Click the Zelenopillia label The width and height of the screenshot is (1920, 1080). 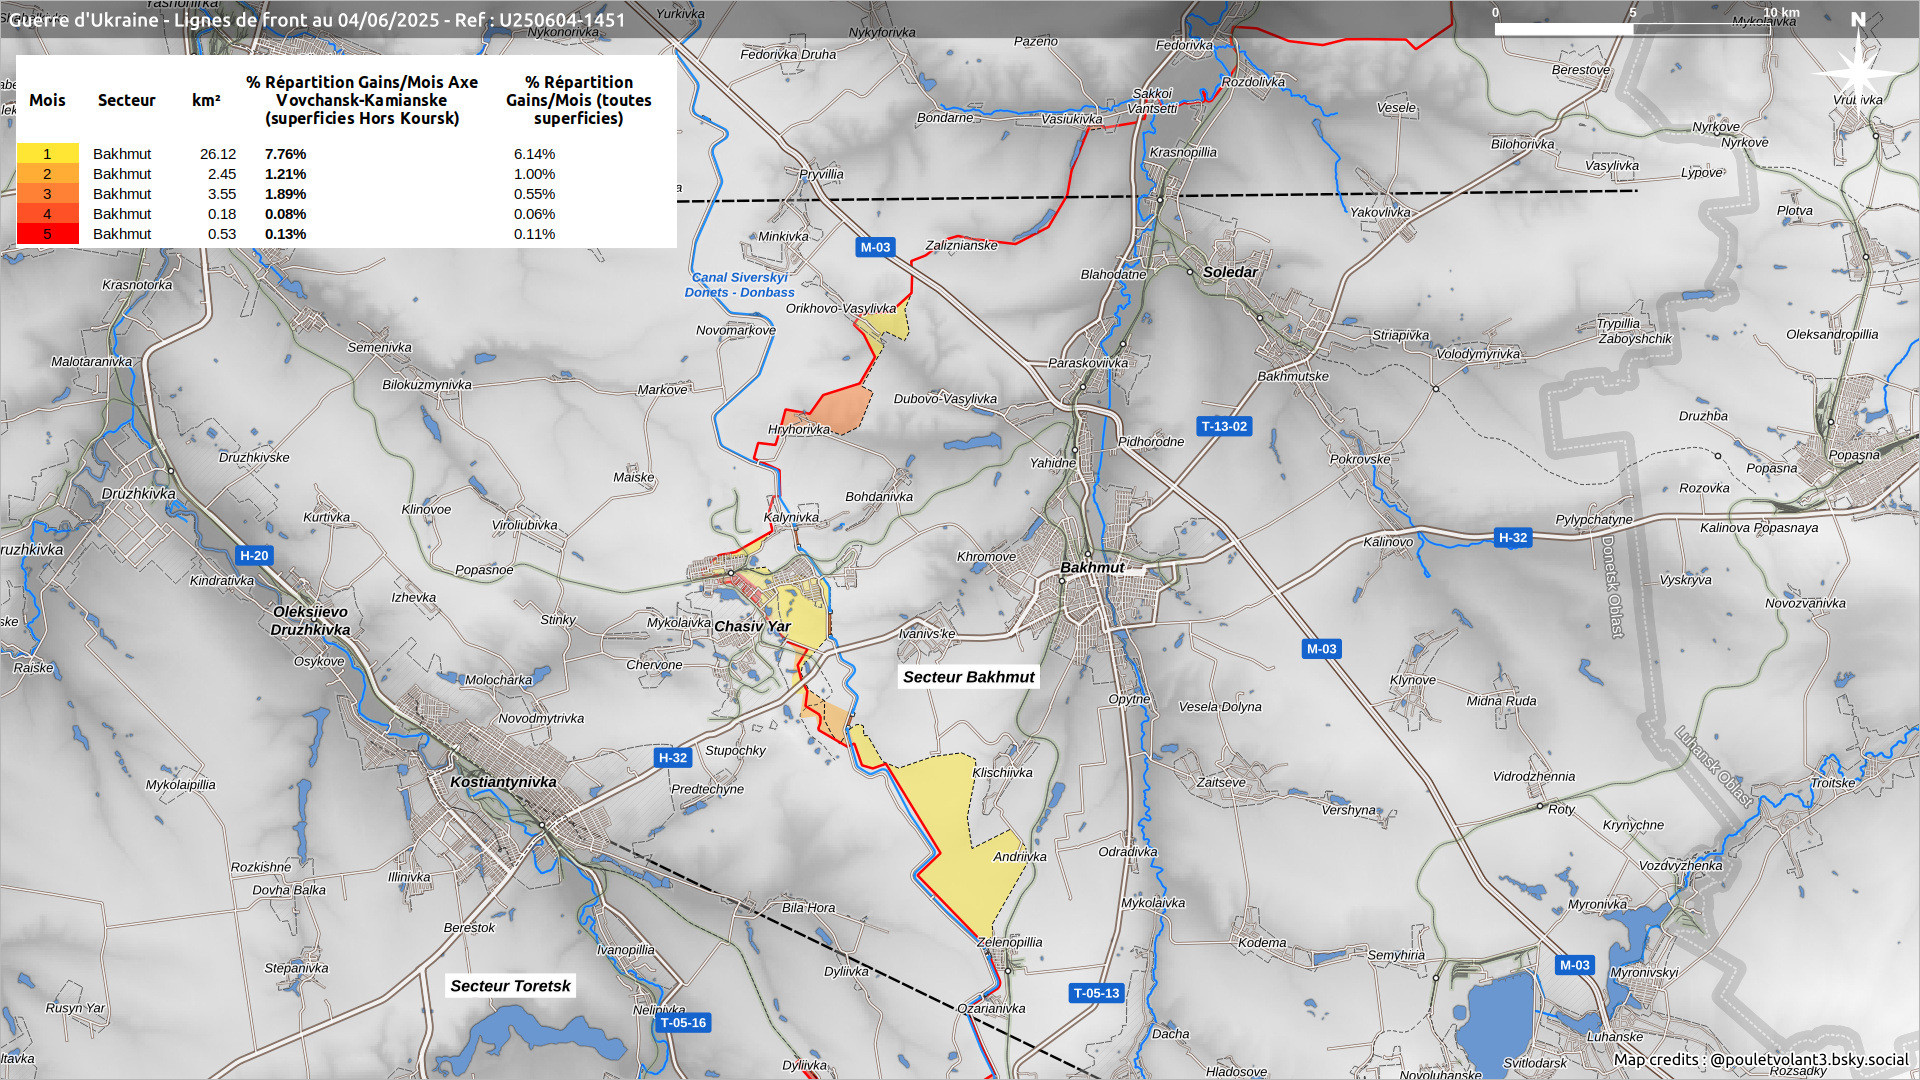[x=1010, y=942]
